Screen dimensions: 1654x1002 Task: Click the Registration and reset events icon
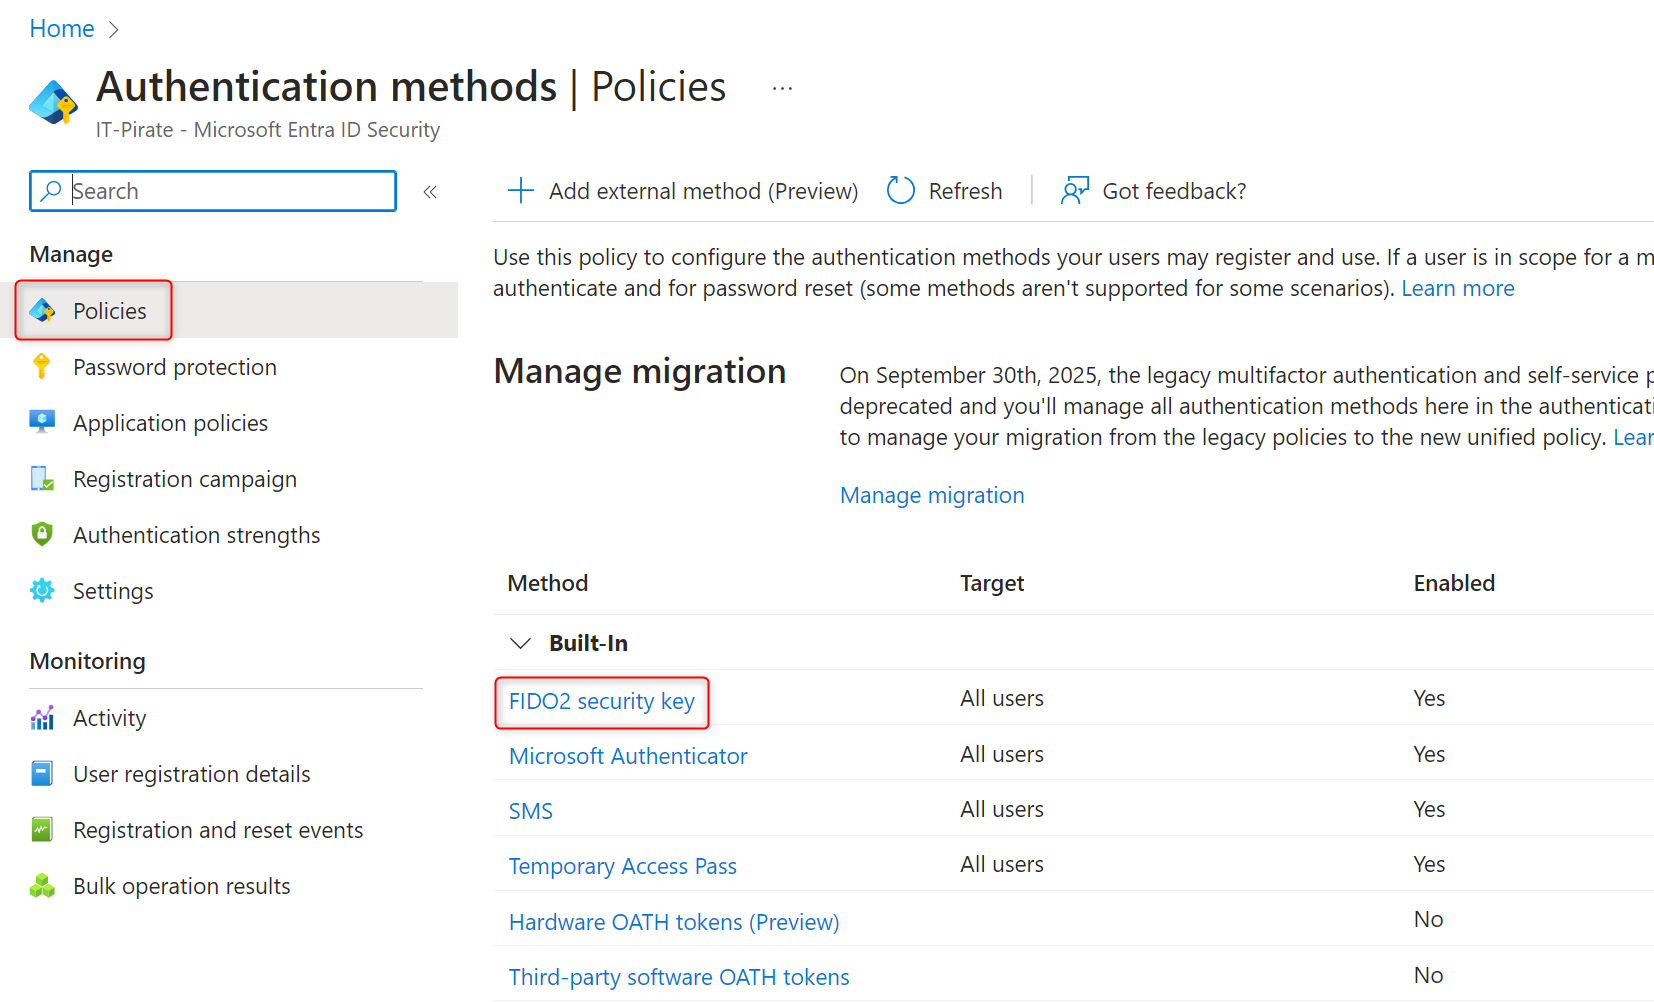pyautogui.click(x=42, y=830)
